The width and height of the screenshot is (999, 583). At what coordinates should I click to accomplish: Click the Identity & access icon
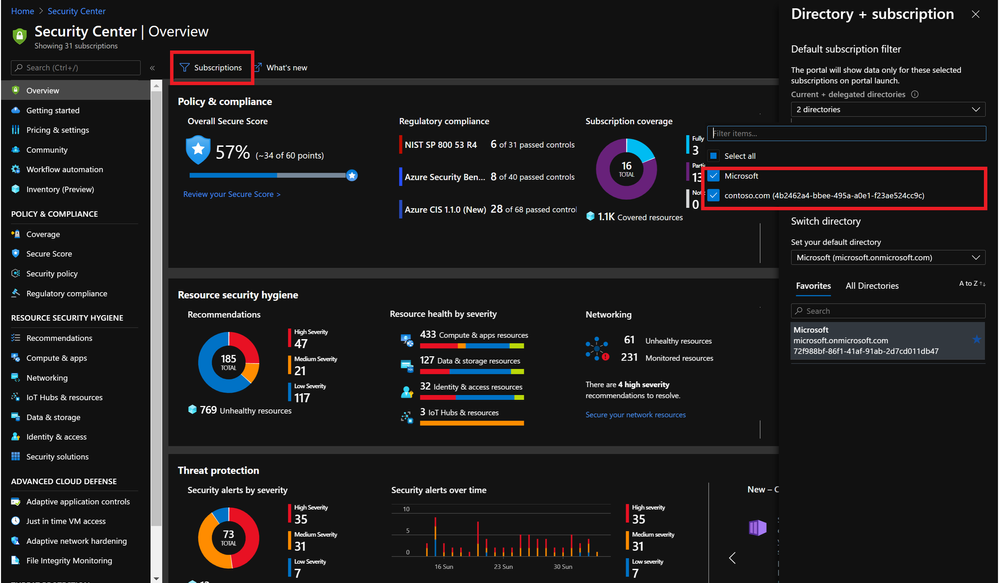pos(16,437)
